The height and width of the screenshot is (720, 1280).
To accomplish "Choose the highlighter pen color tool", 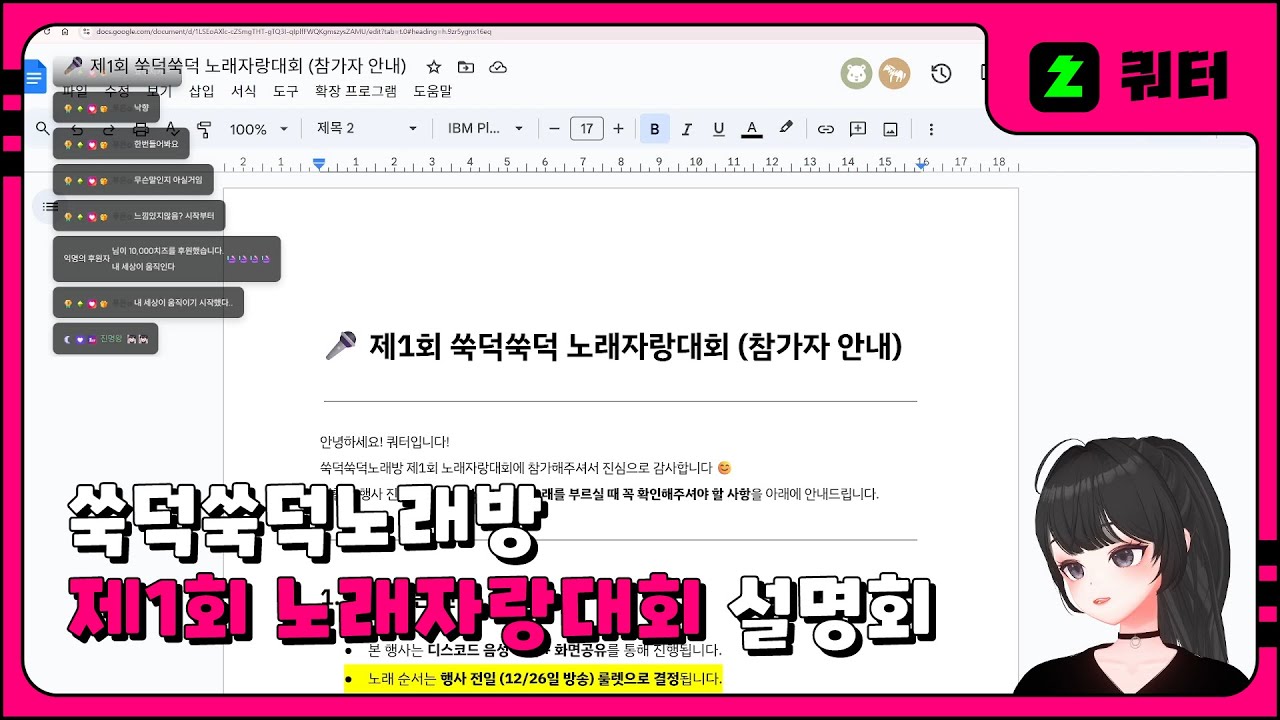I will point(786,128).
